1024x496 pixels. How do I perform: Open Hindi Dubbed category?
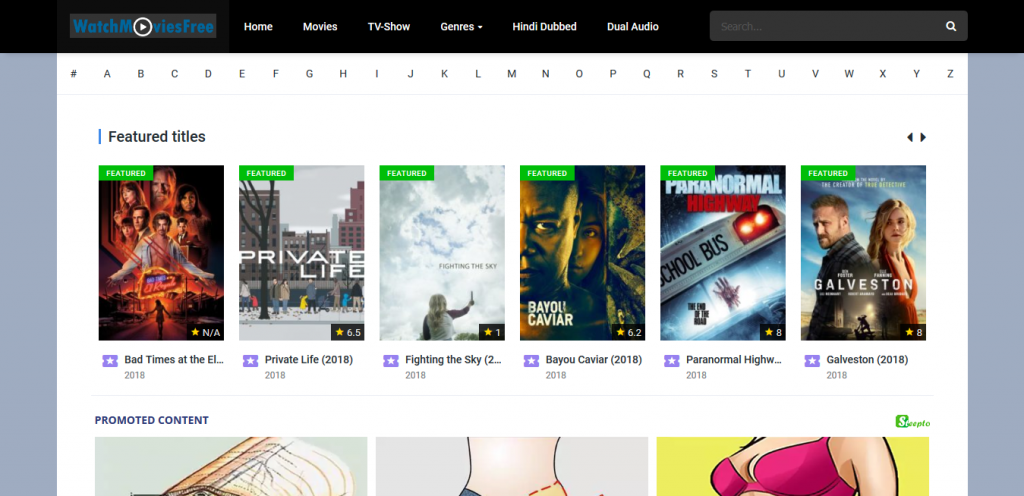point(544,27)
